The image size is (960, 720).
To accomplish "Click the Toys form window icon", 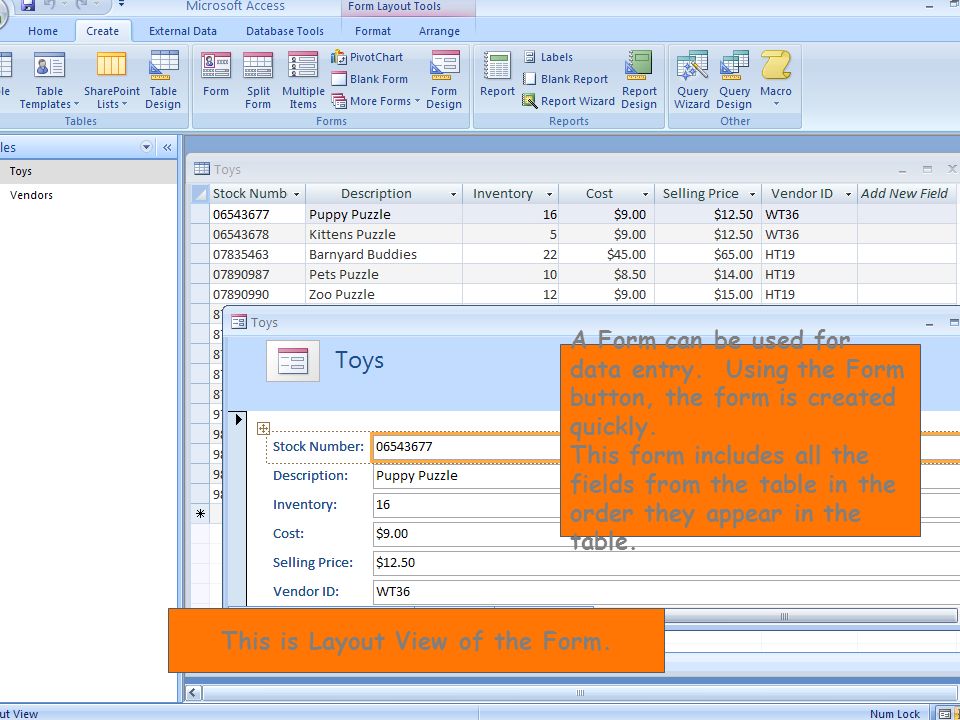I will click(x=239, y=322).
